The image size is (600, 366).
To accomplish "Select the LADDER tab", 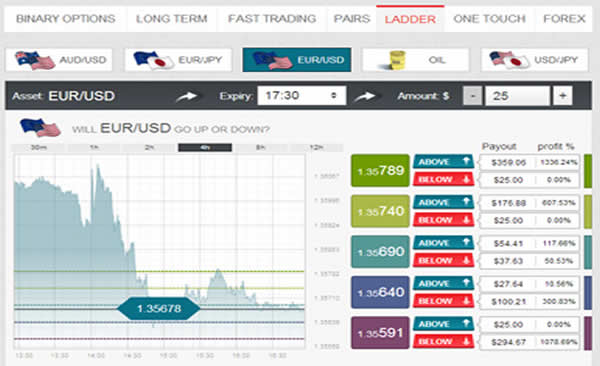I will 410,19.
